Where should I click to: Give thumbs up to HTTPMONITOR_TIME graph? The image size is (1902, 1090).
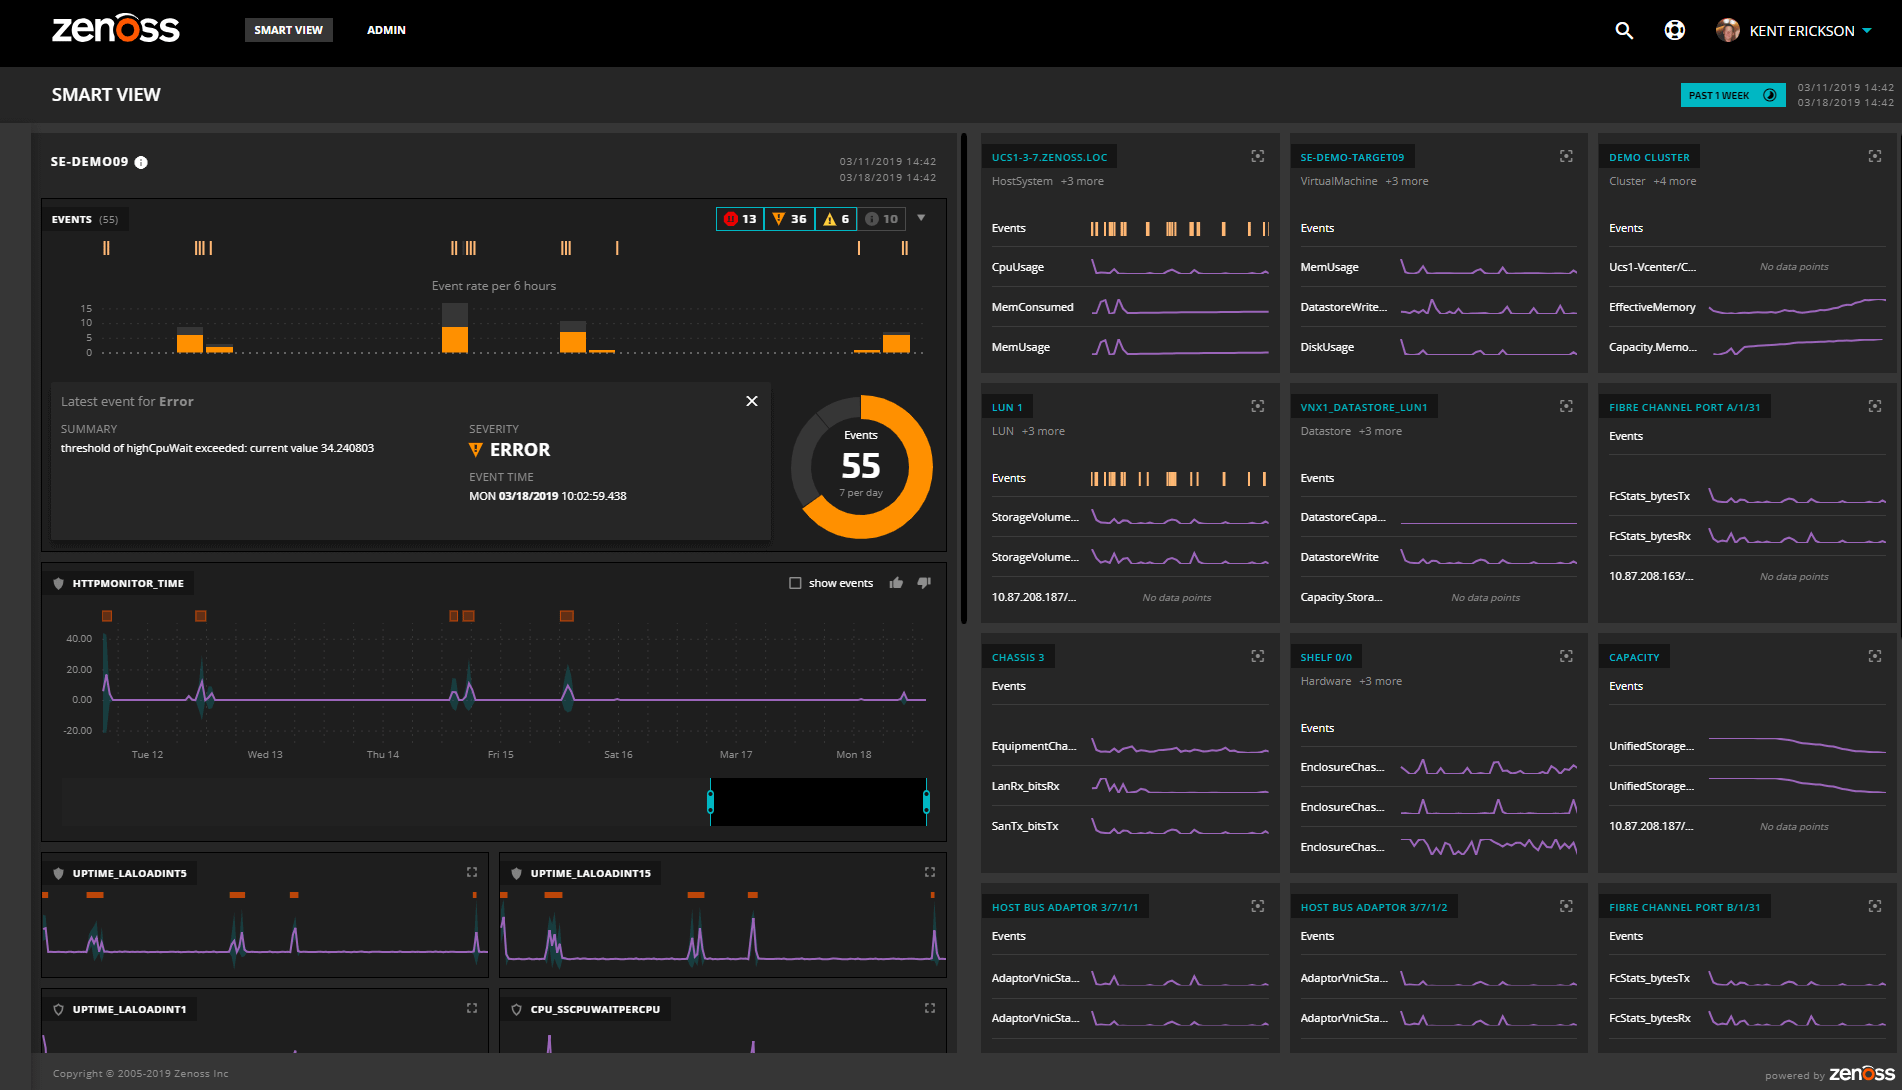(896, 583)
